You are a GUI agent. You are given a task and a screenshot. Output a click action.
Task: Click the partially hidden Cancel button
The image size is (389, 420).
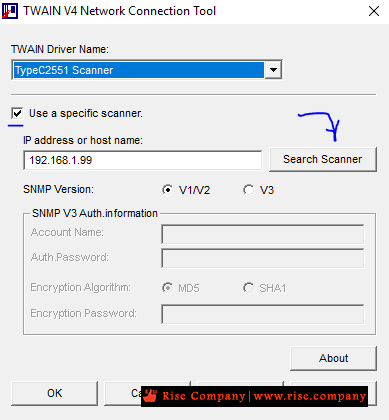123,393
